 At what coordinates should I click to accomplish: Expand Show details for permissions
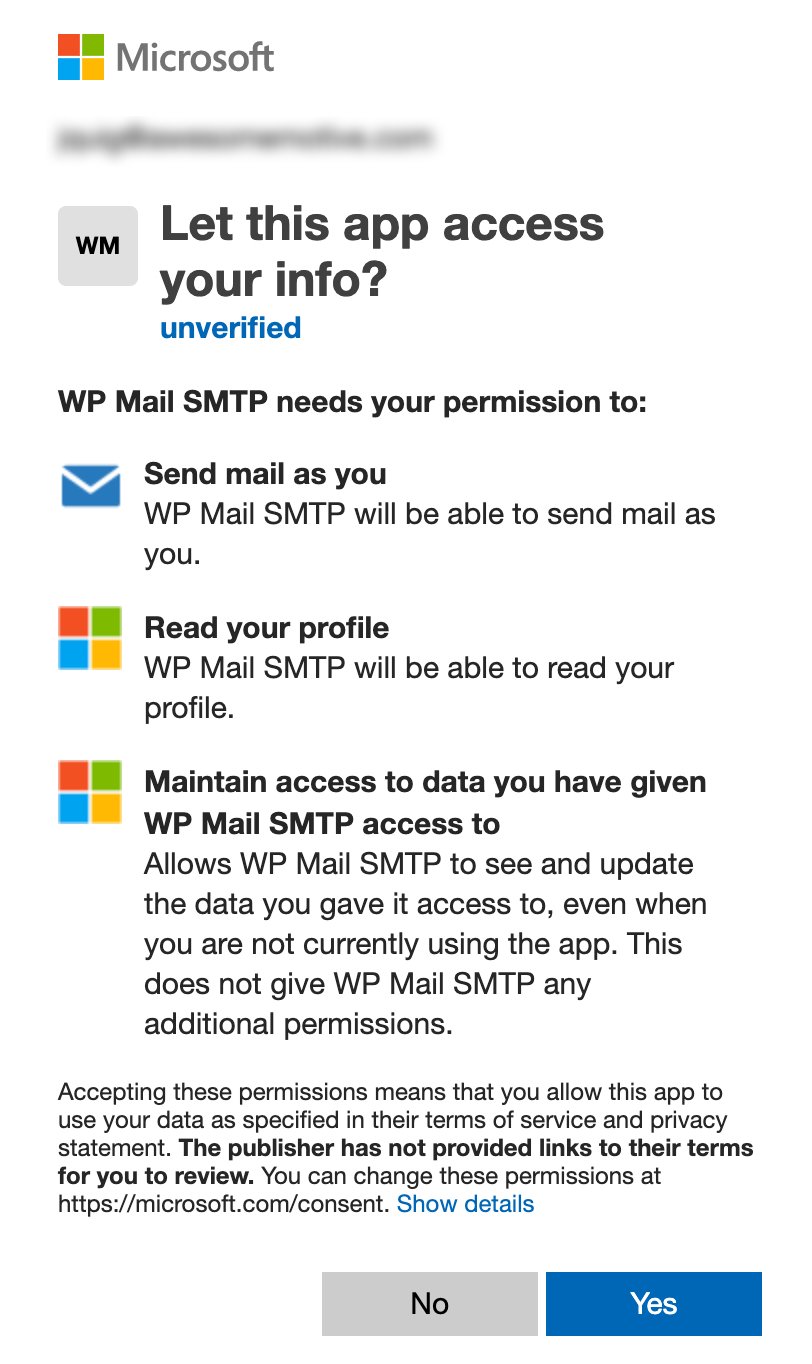[x=466, y=1204]
